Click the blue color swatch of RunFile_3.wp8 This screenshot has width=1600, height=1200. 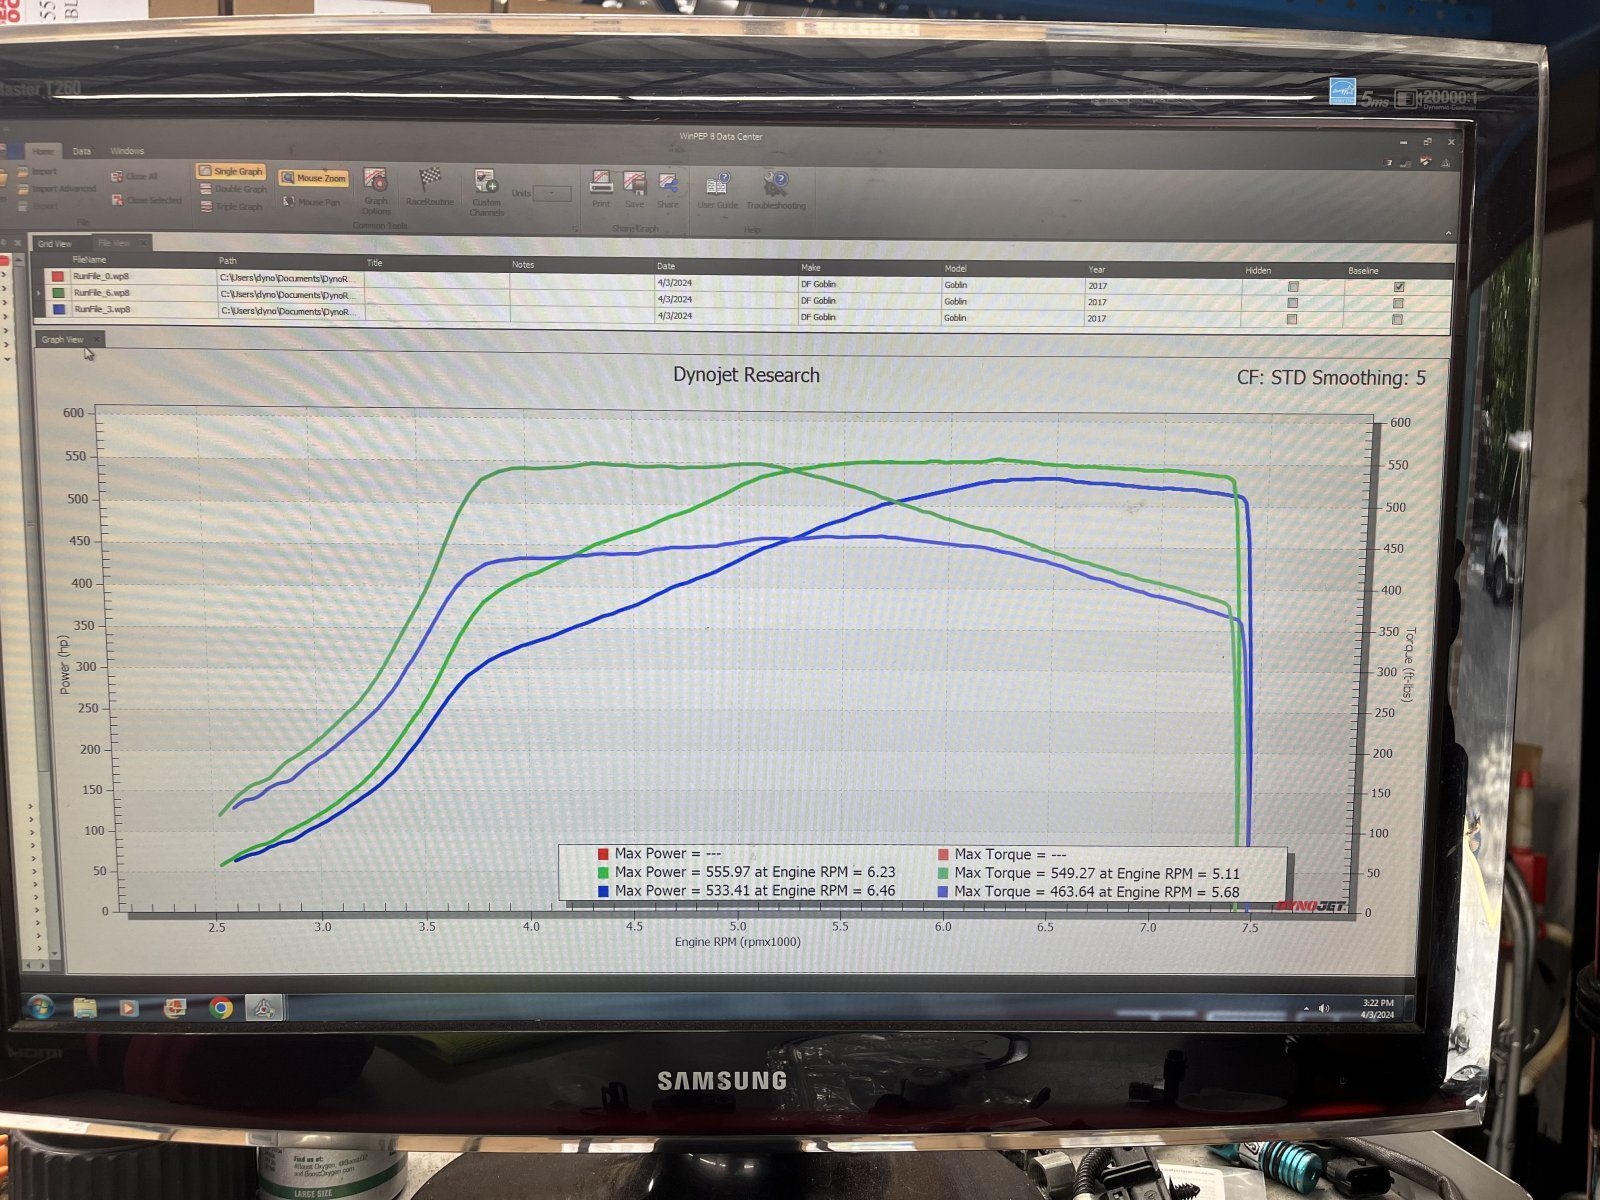58,310
